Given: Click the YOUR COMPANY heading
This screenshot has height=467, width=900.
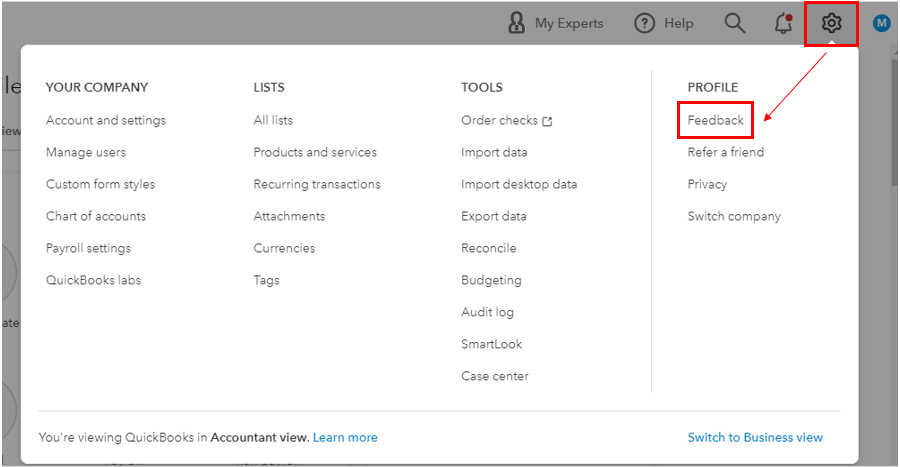Looking at the screenshot, I should [x=97, y=88].
